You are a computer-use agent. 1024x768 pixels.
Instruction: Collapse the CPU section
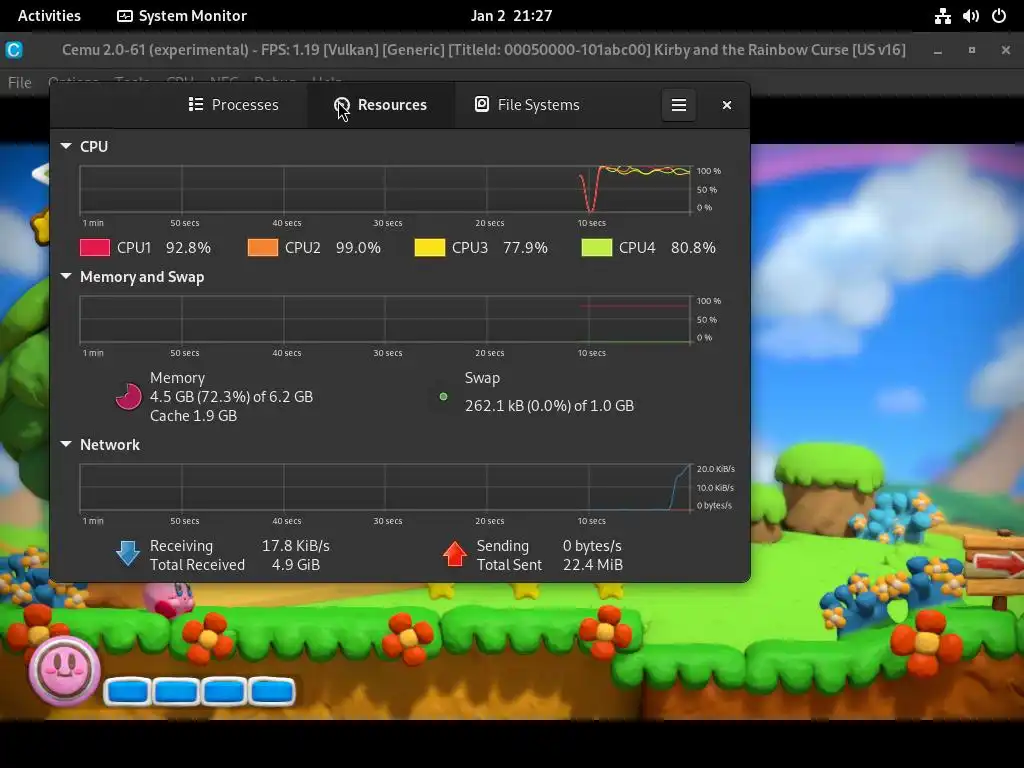click(66, 146)
